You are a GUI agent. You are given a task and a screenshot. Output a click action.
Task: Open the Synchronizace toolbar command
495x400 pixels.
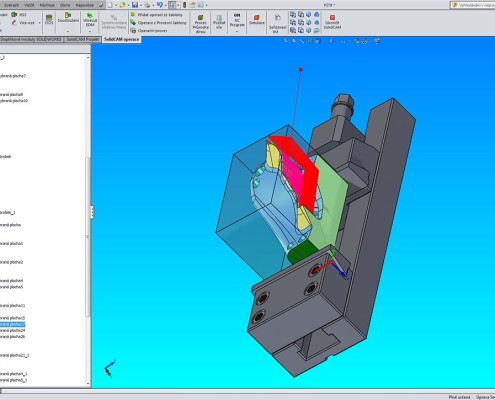pos(114,21)
